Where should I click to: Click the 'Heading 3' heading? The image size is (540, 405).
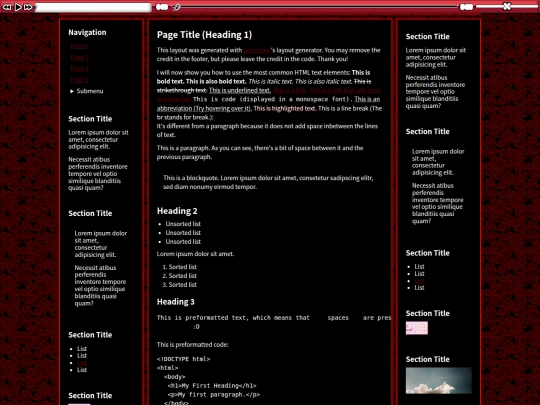coord(176,302)
